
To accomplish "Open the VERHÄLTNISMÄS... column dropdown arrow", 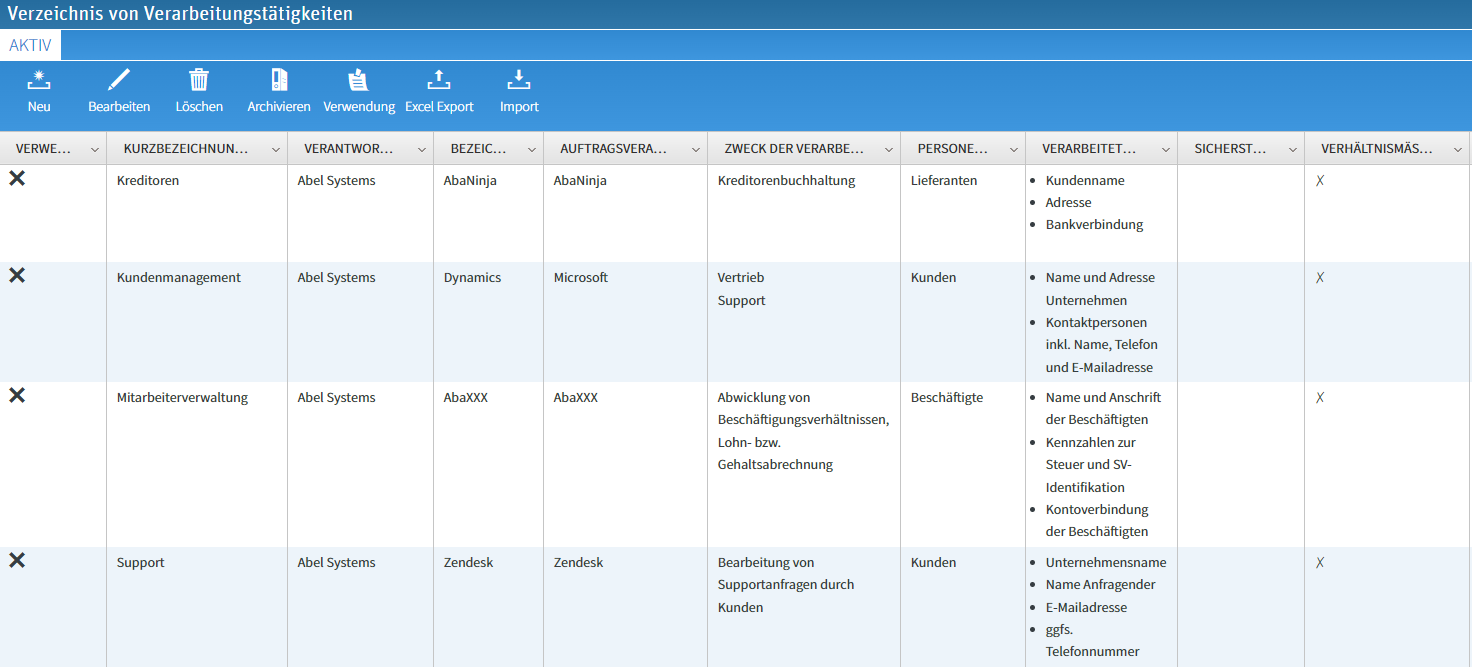I will click(x=1458, y=149).
